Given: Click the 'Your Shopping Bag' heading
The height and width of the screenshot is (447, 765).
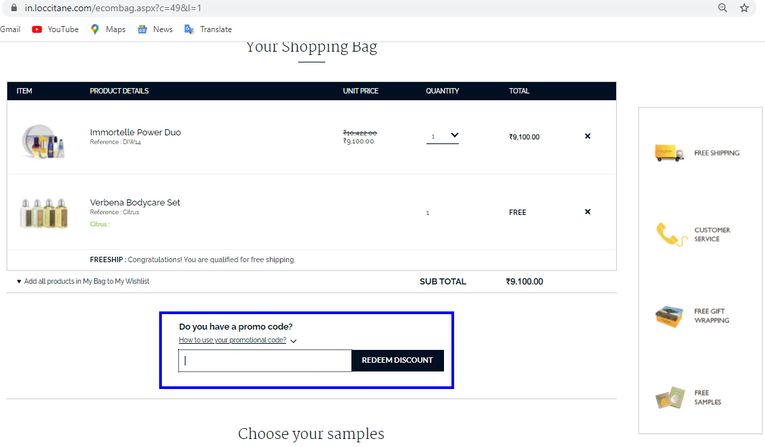Looking at the screenshot, I should (x=311, y=47).
